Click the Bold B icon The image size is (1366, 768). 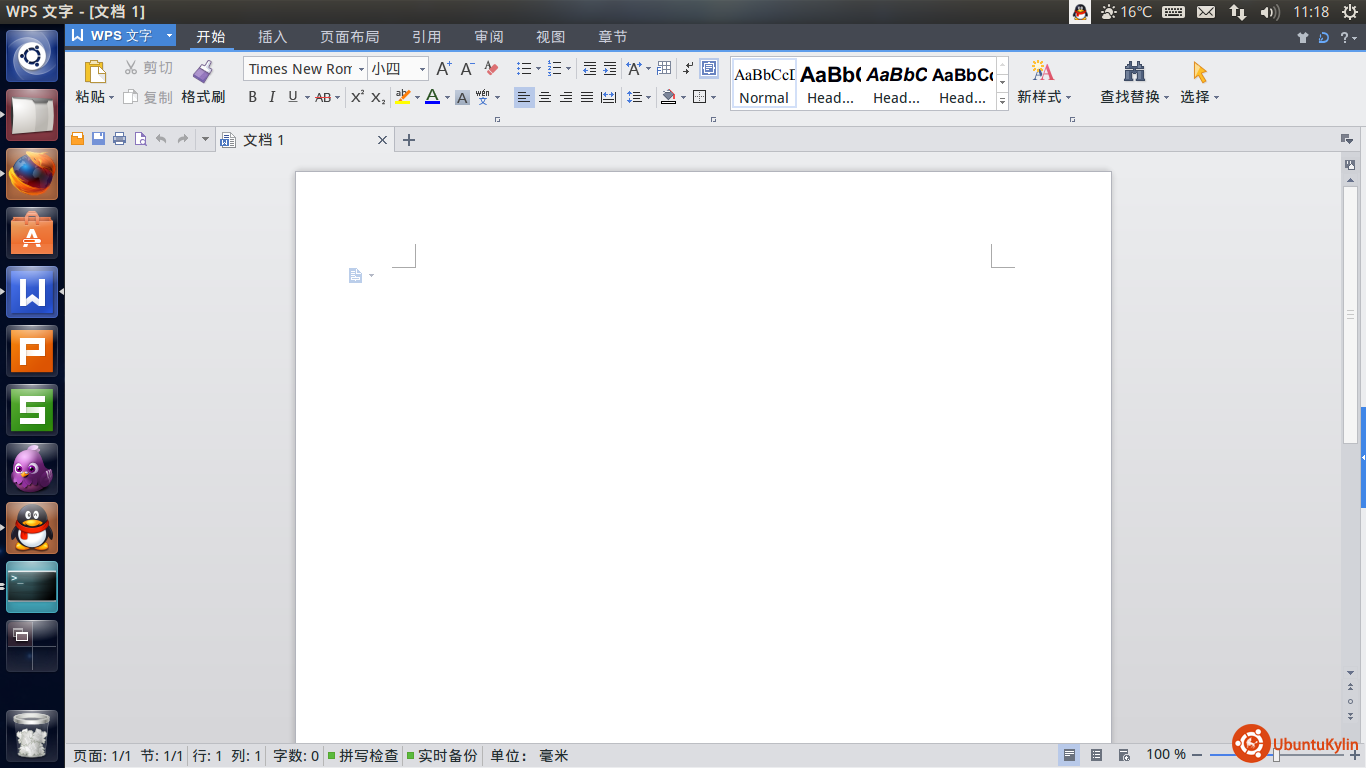click(x=252, y=97)
